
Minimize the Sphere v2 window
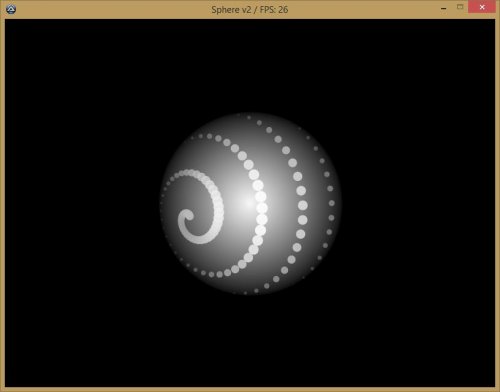444,8
